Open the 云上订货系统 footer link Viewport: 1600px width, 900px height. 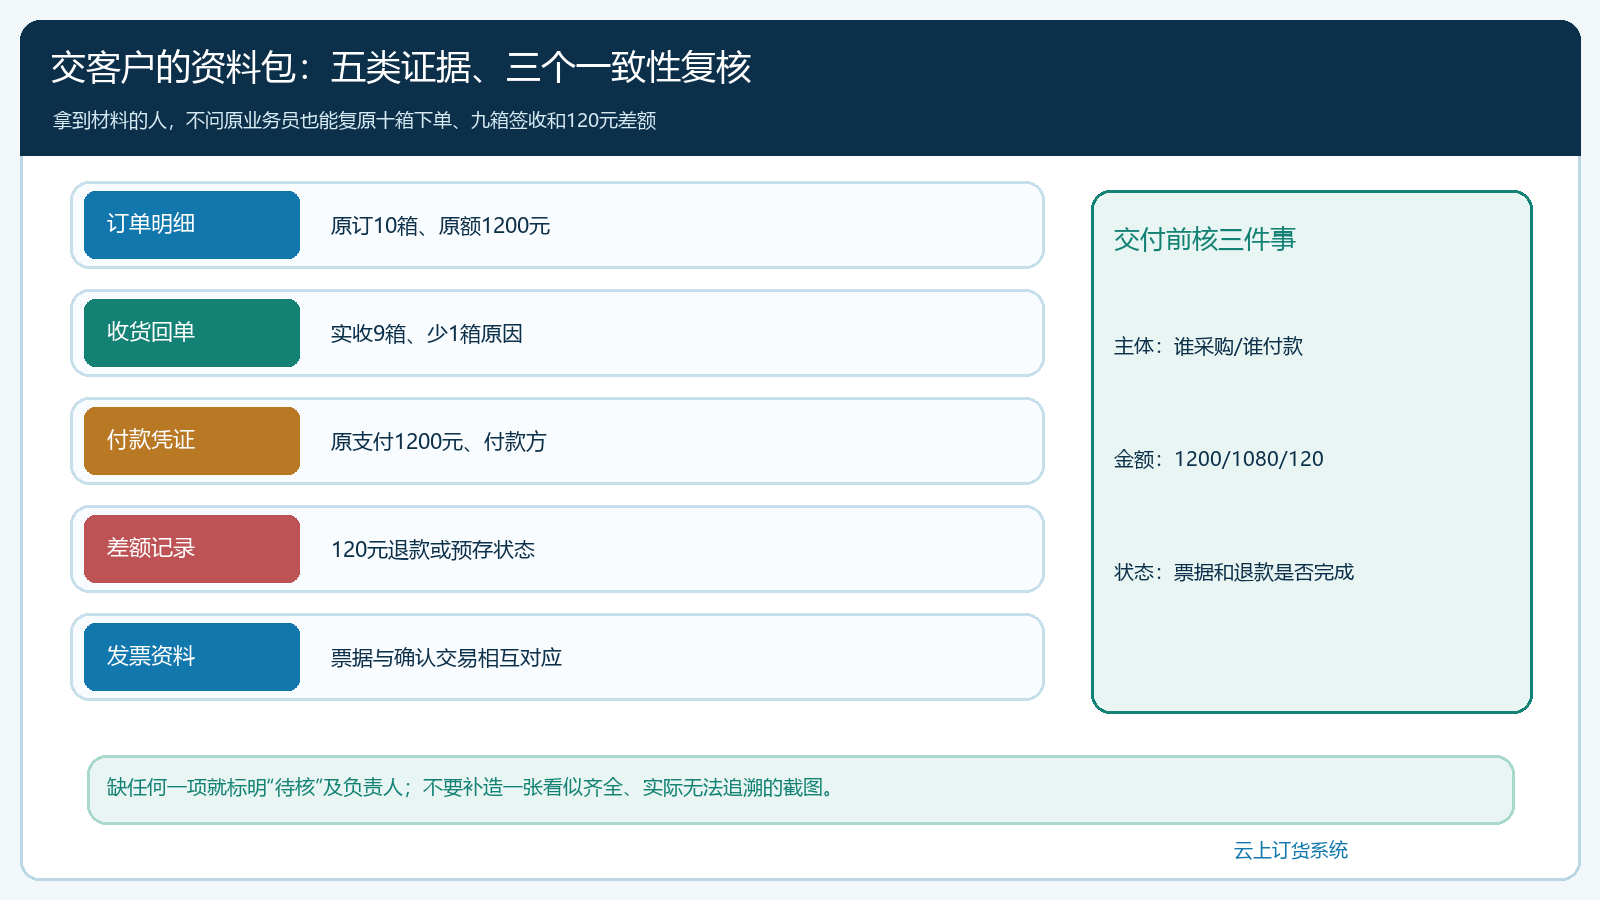pyautogui.click(x=1290, y=850)
